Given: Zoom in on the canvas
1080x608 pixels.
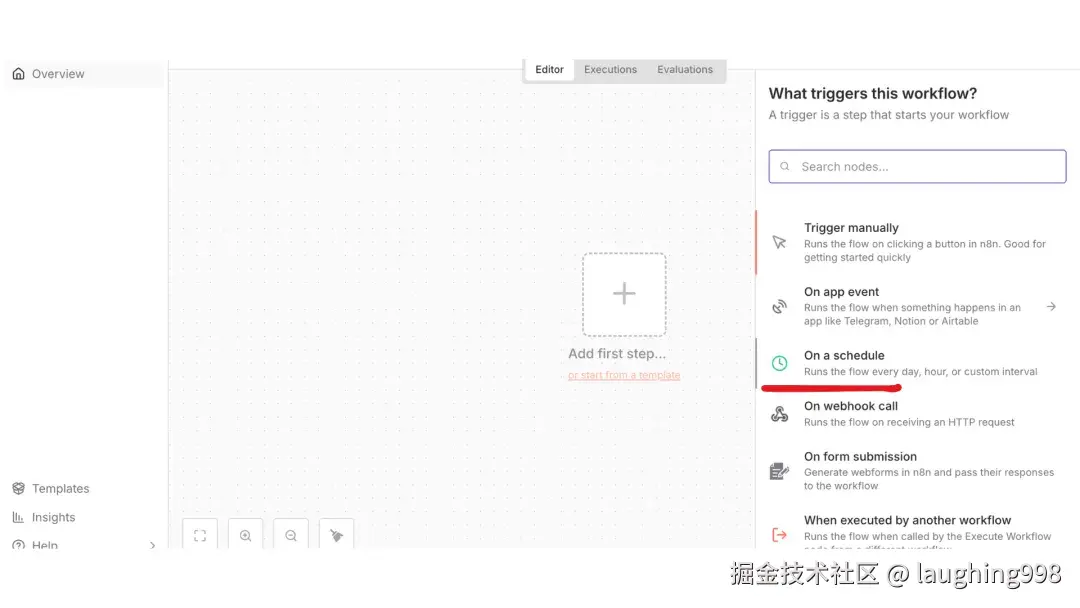Looking at the screenshot, I should (x=245, y=535).
